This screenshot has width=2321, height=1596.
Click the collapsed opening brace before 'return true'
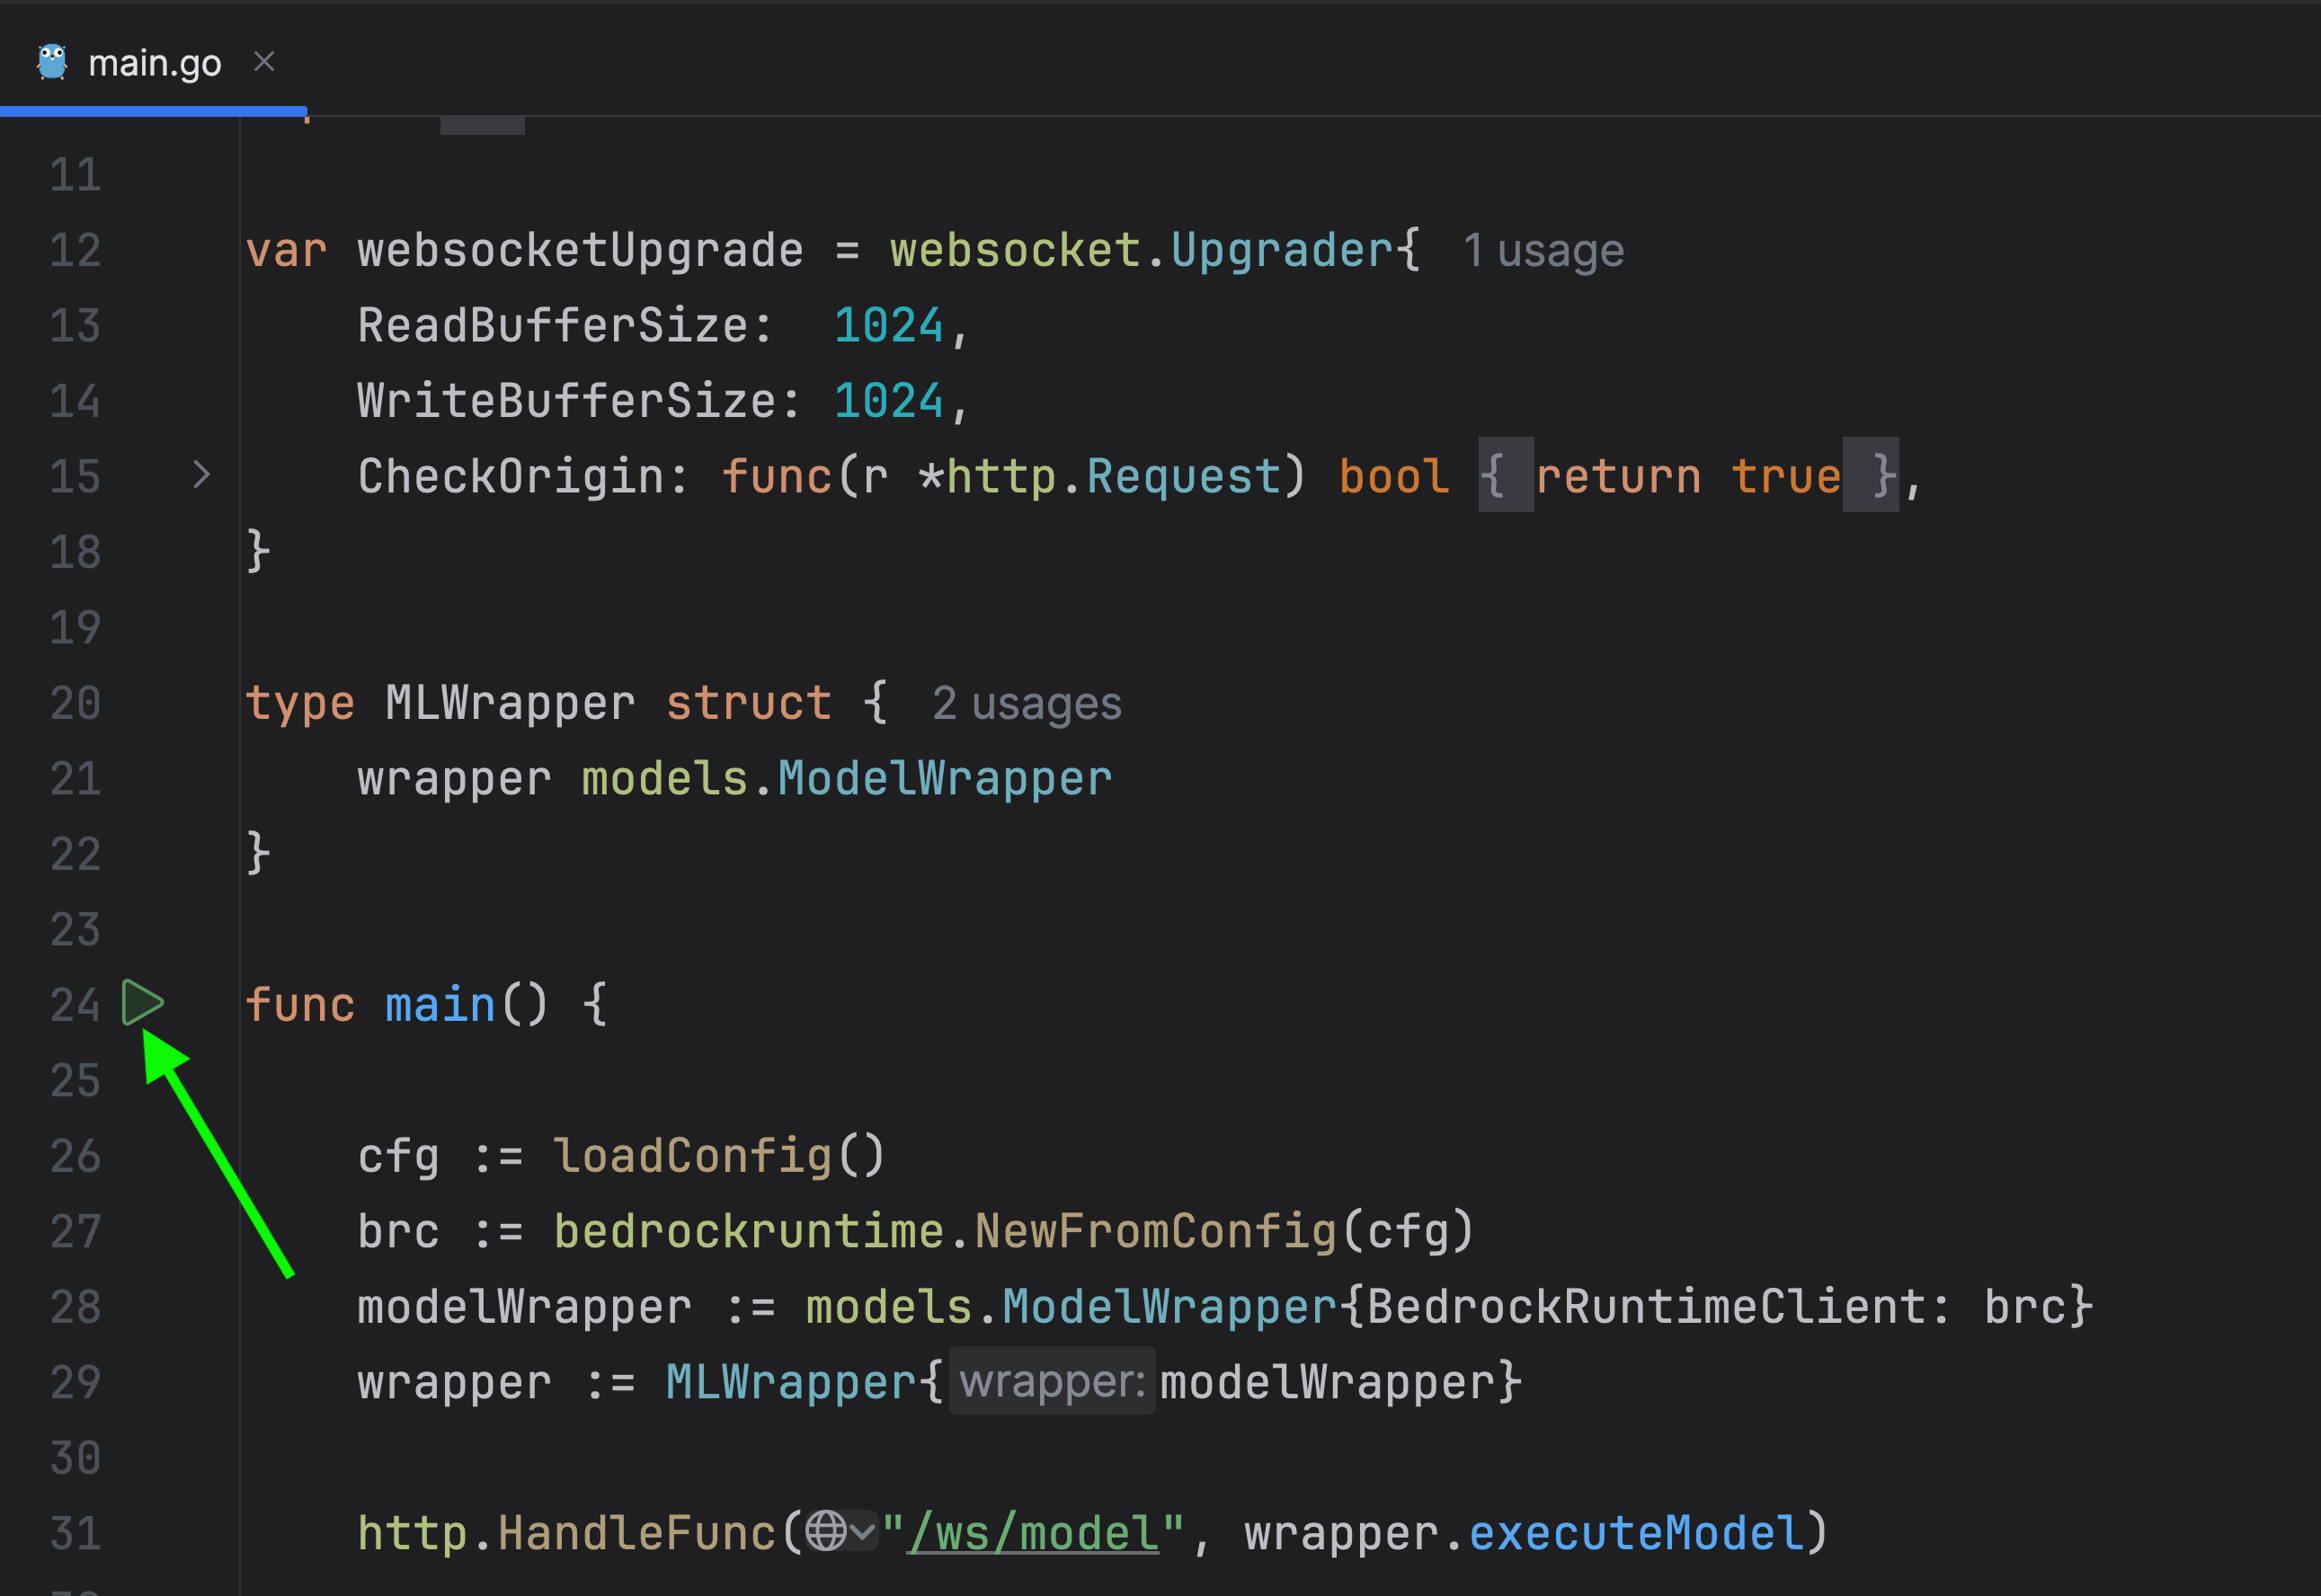coord(1504,476)
